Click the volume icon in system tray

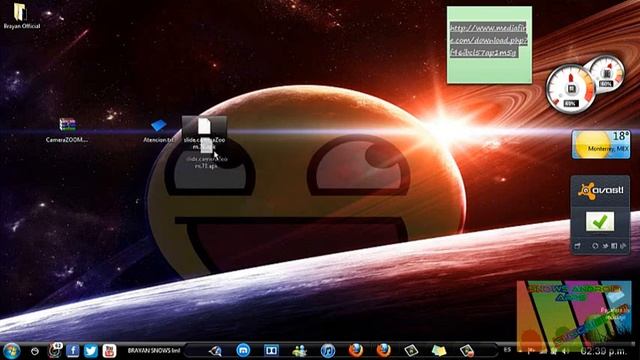pyautogui.click(x=566, y=351)
